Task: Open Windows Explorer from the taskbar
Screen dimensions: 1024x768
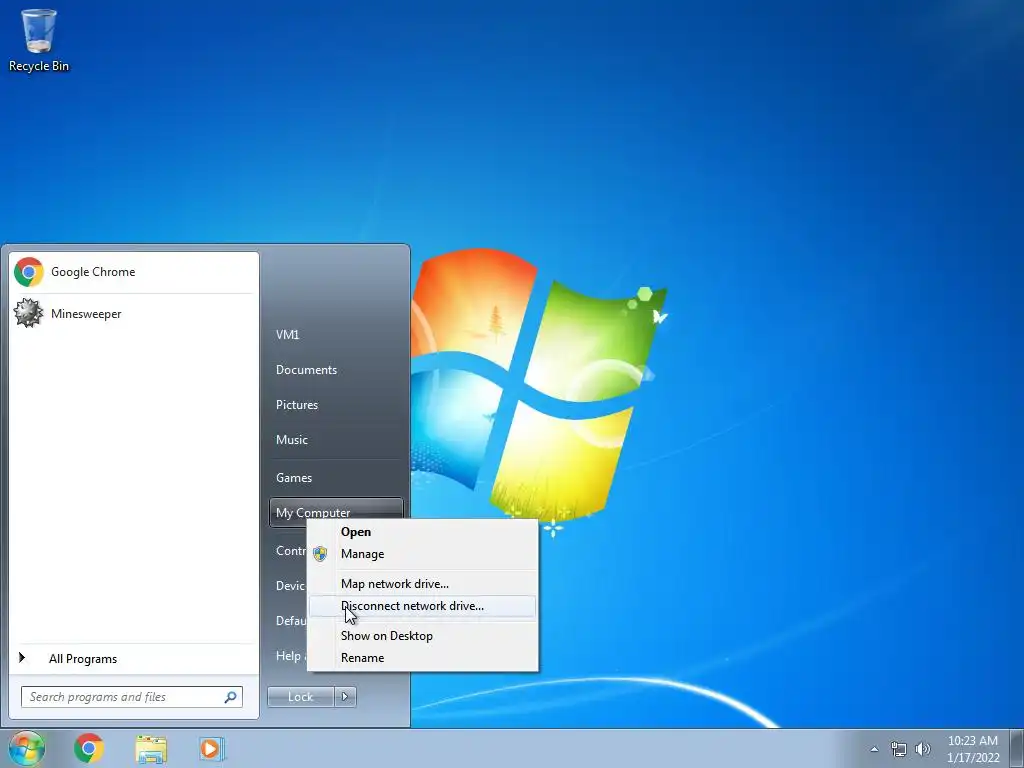Action: (x=151, y=748)
